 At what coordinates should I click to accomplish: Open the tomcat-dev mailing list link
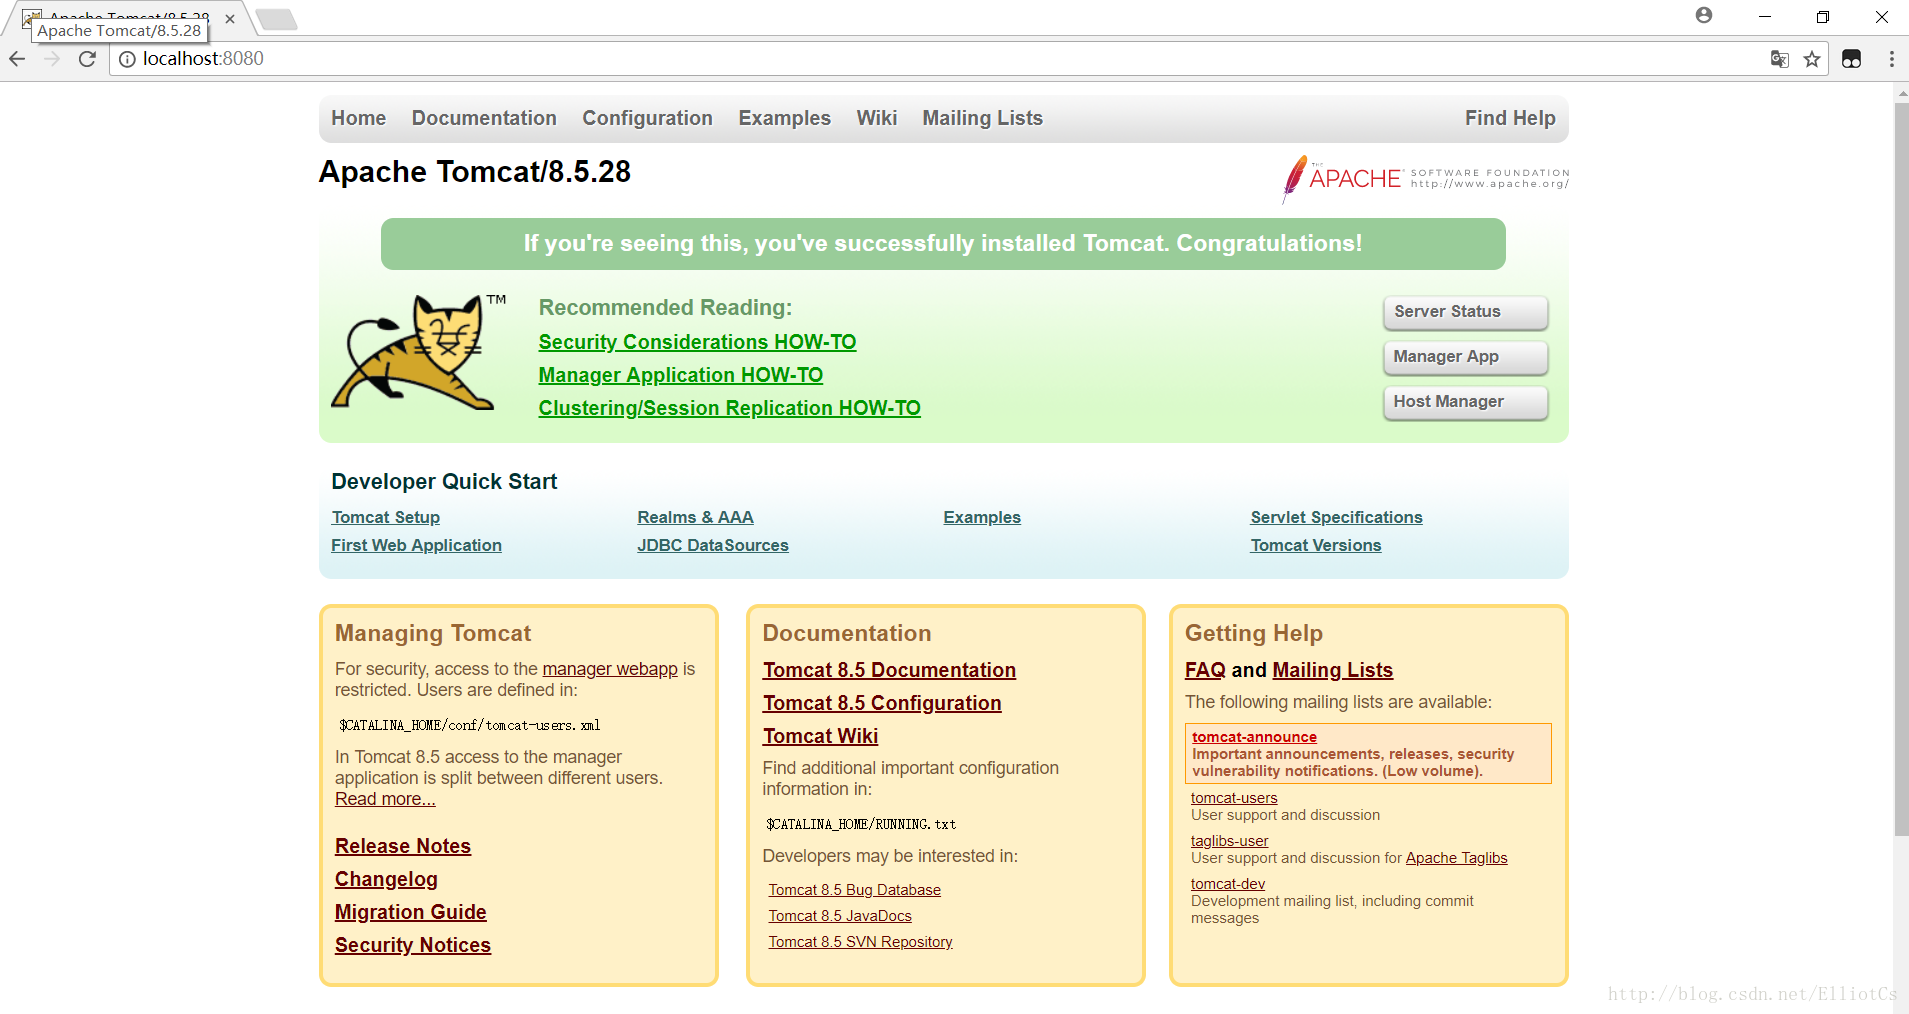[x=1228, y=884]
